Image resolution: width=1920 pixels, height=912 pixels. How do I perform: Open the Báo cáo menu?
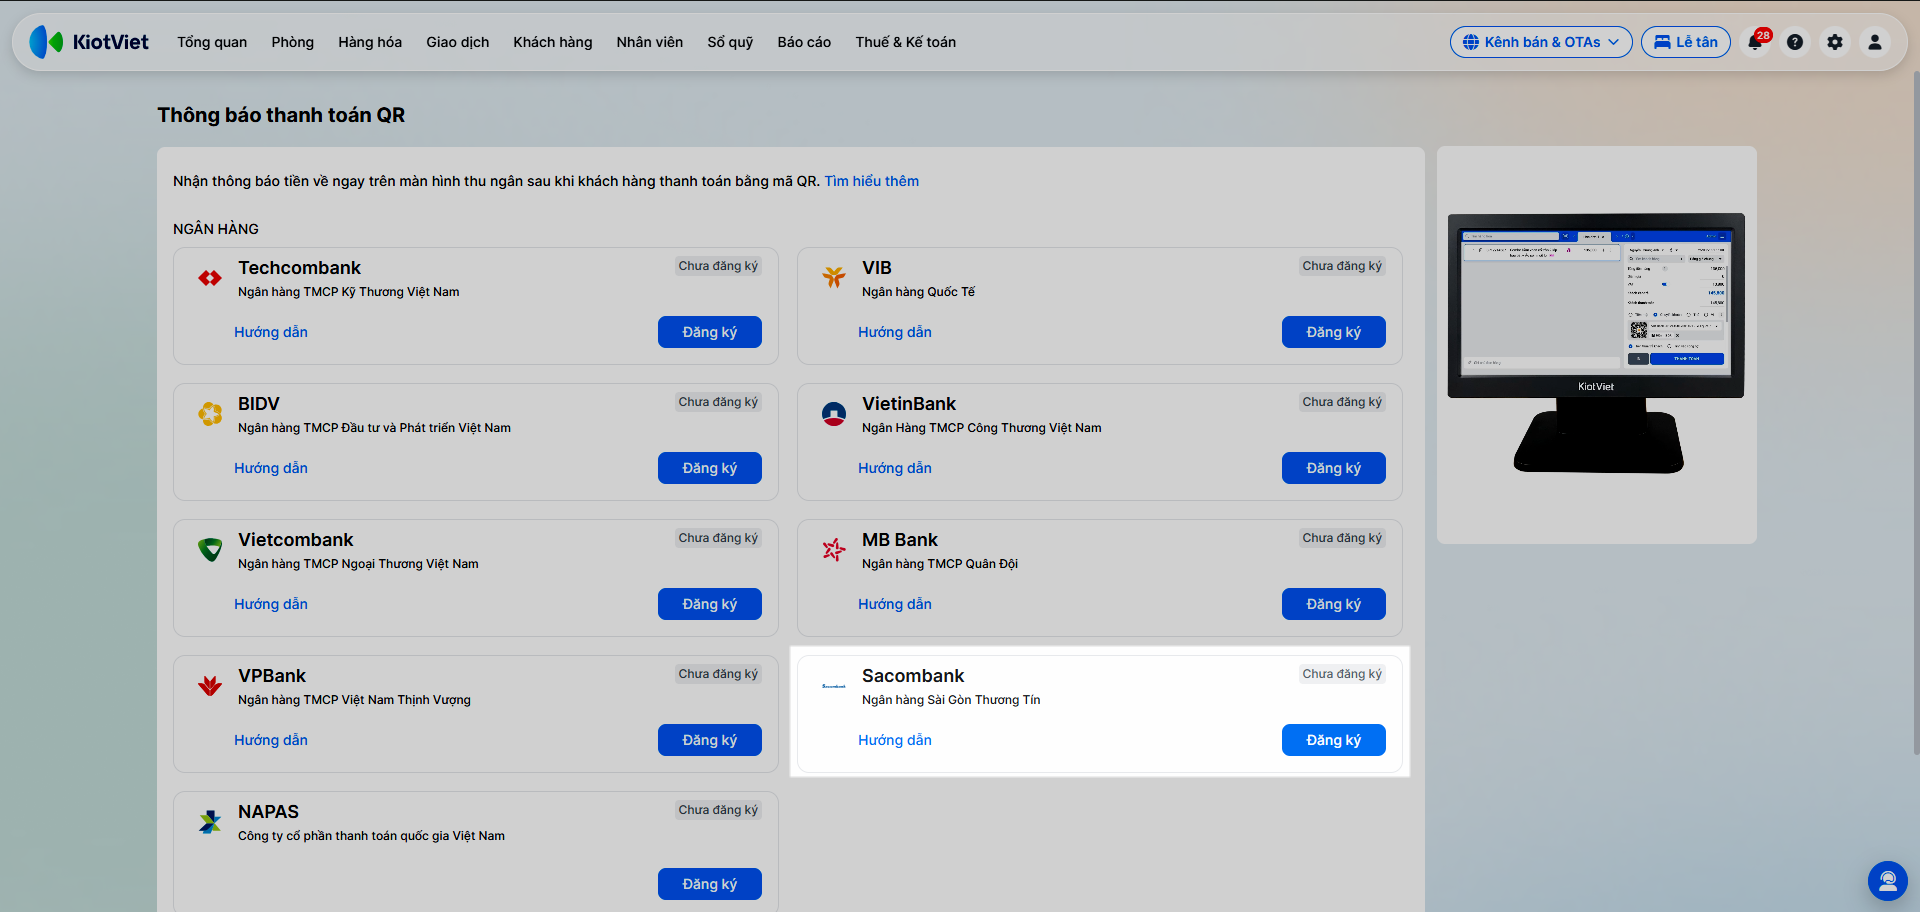tap(804, 42)
